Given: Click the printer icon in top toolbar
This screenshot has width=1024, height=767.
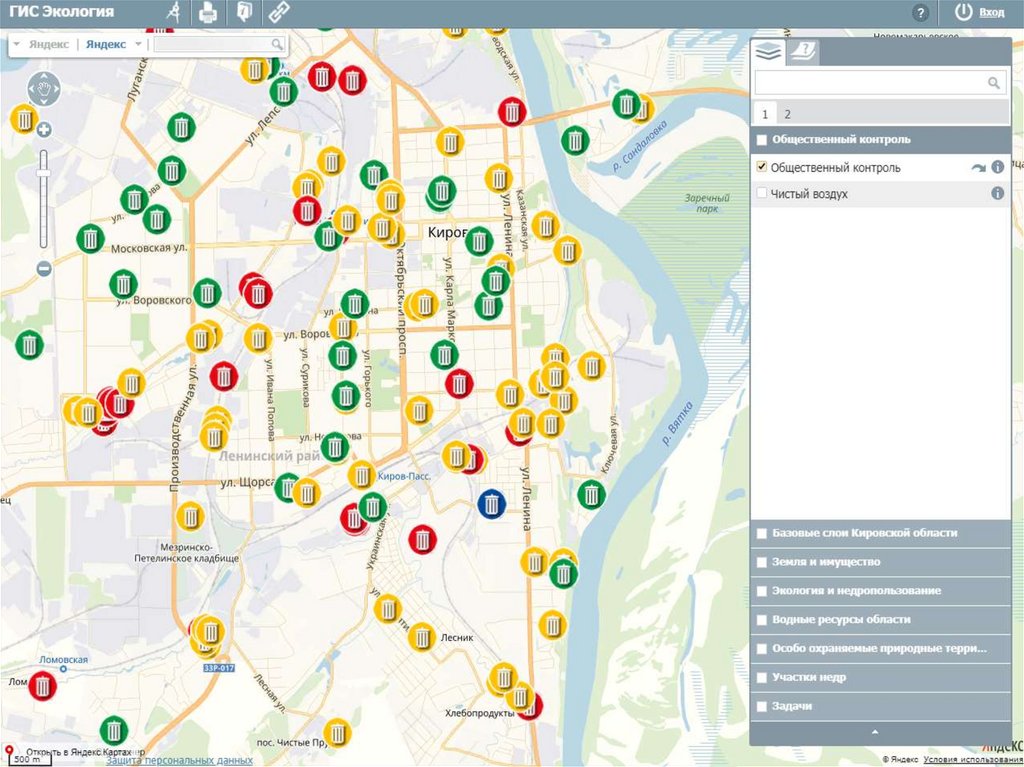Looking at the screenshot, I should [208, 13].
